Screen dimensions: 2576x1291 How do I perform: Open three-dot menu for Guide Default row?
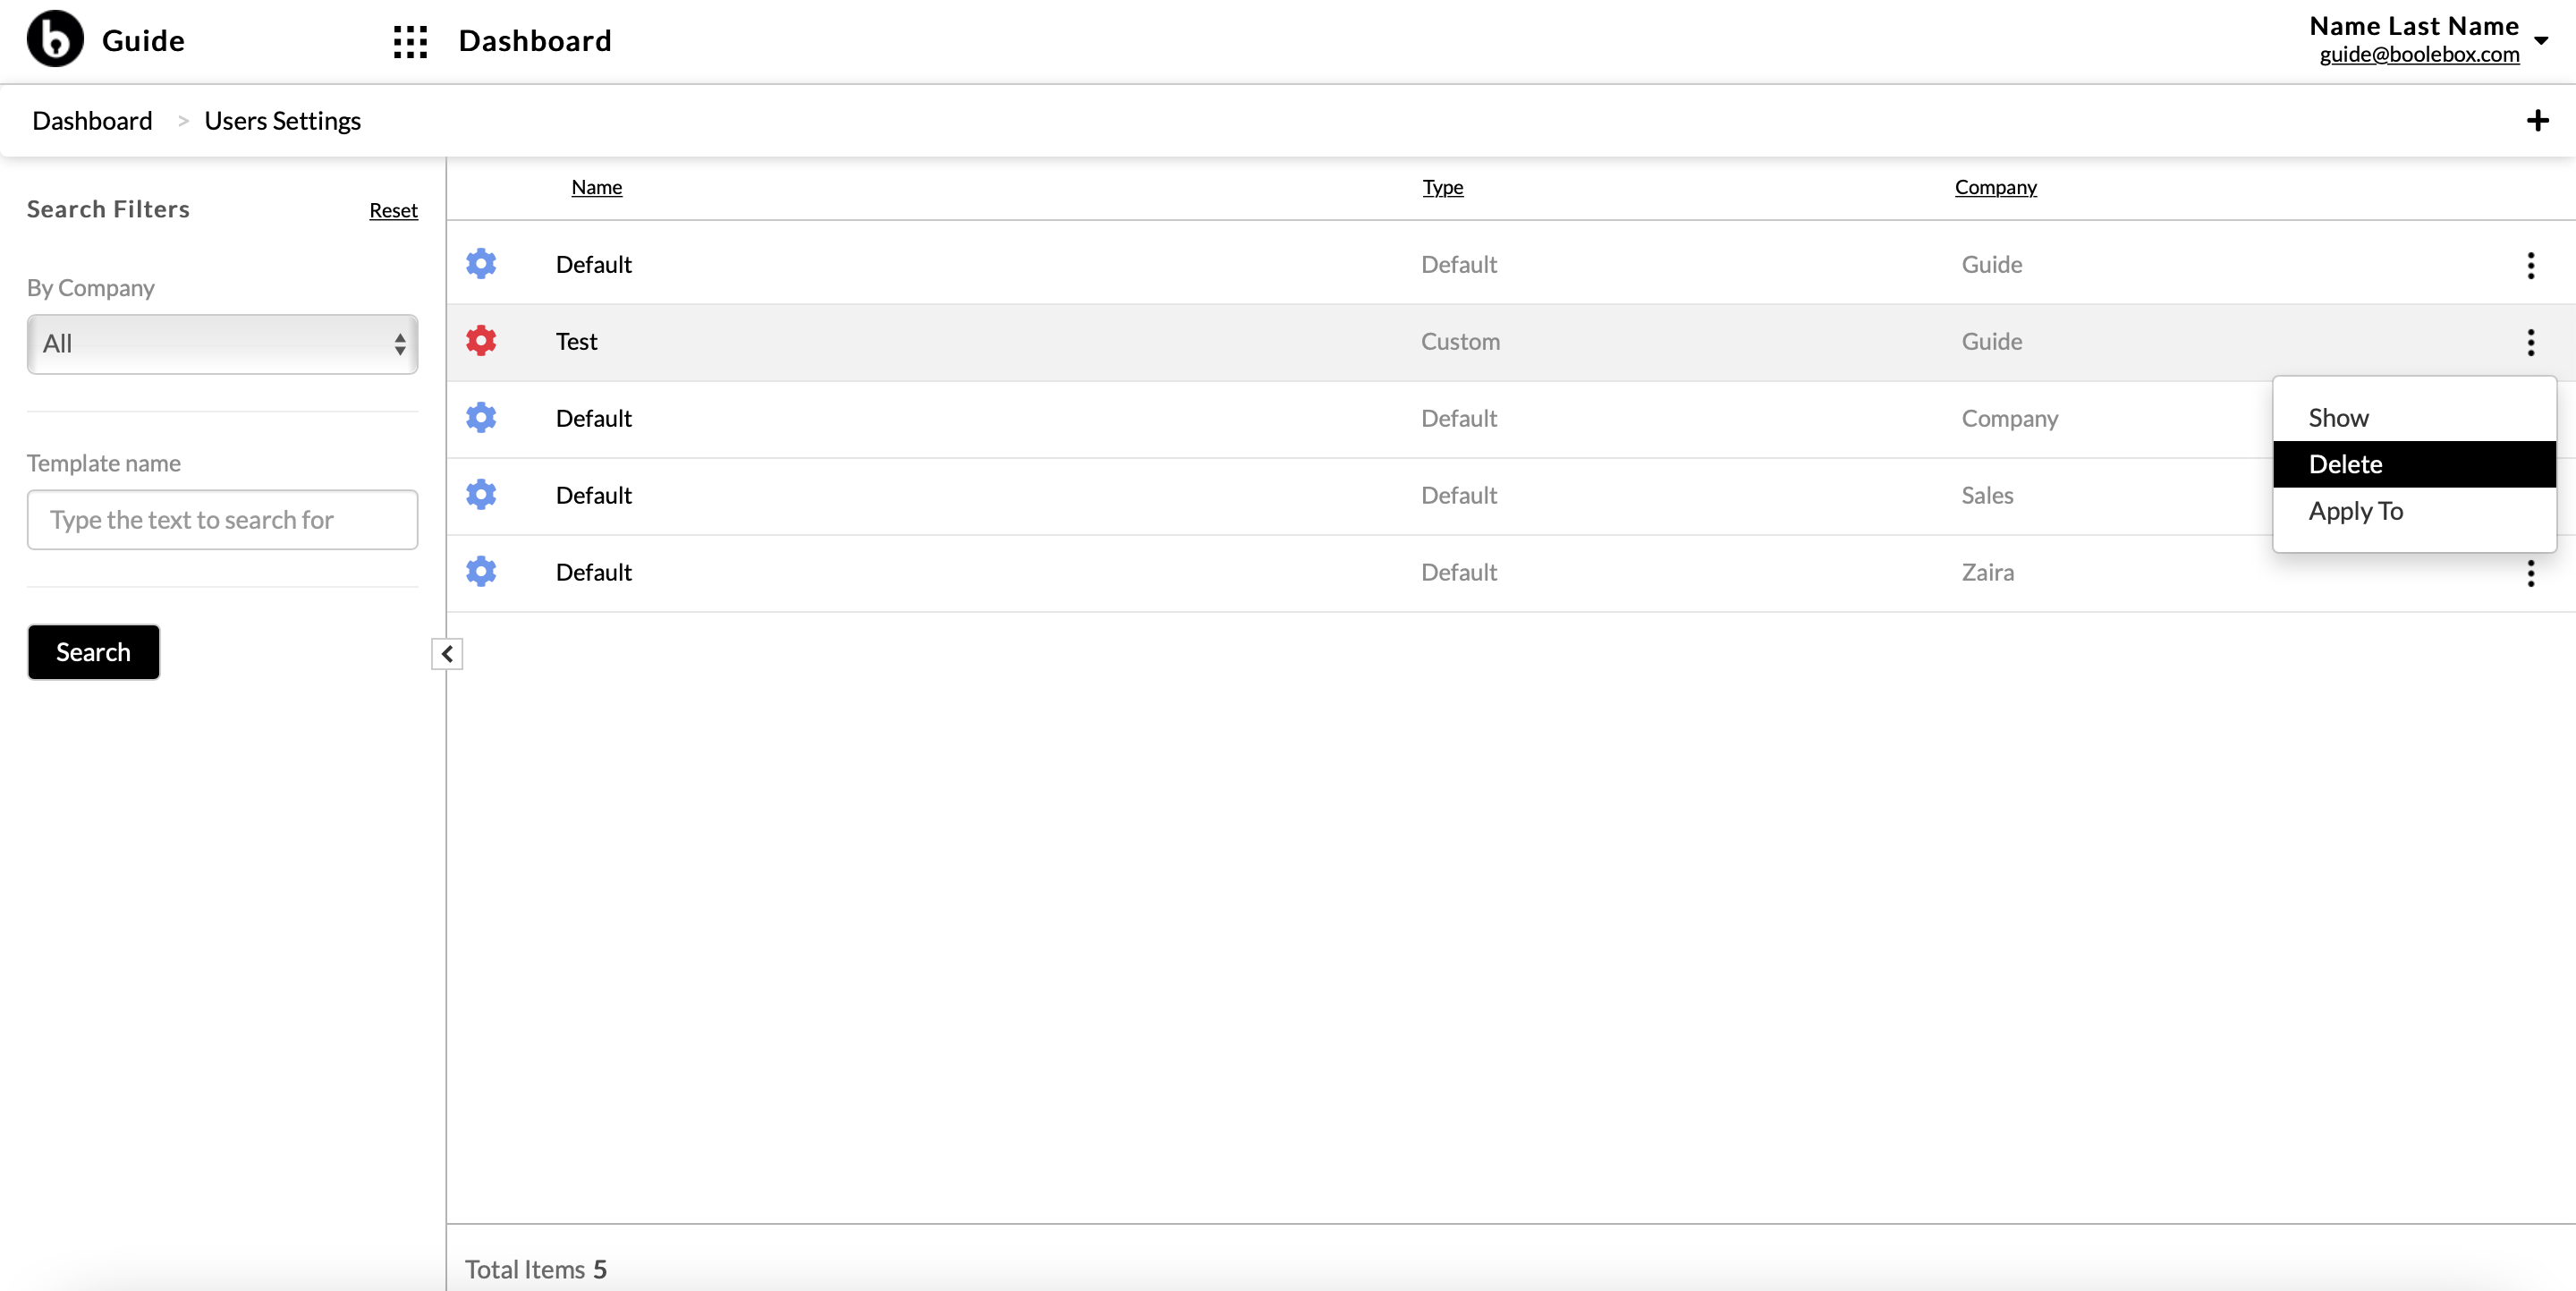2531,265
